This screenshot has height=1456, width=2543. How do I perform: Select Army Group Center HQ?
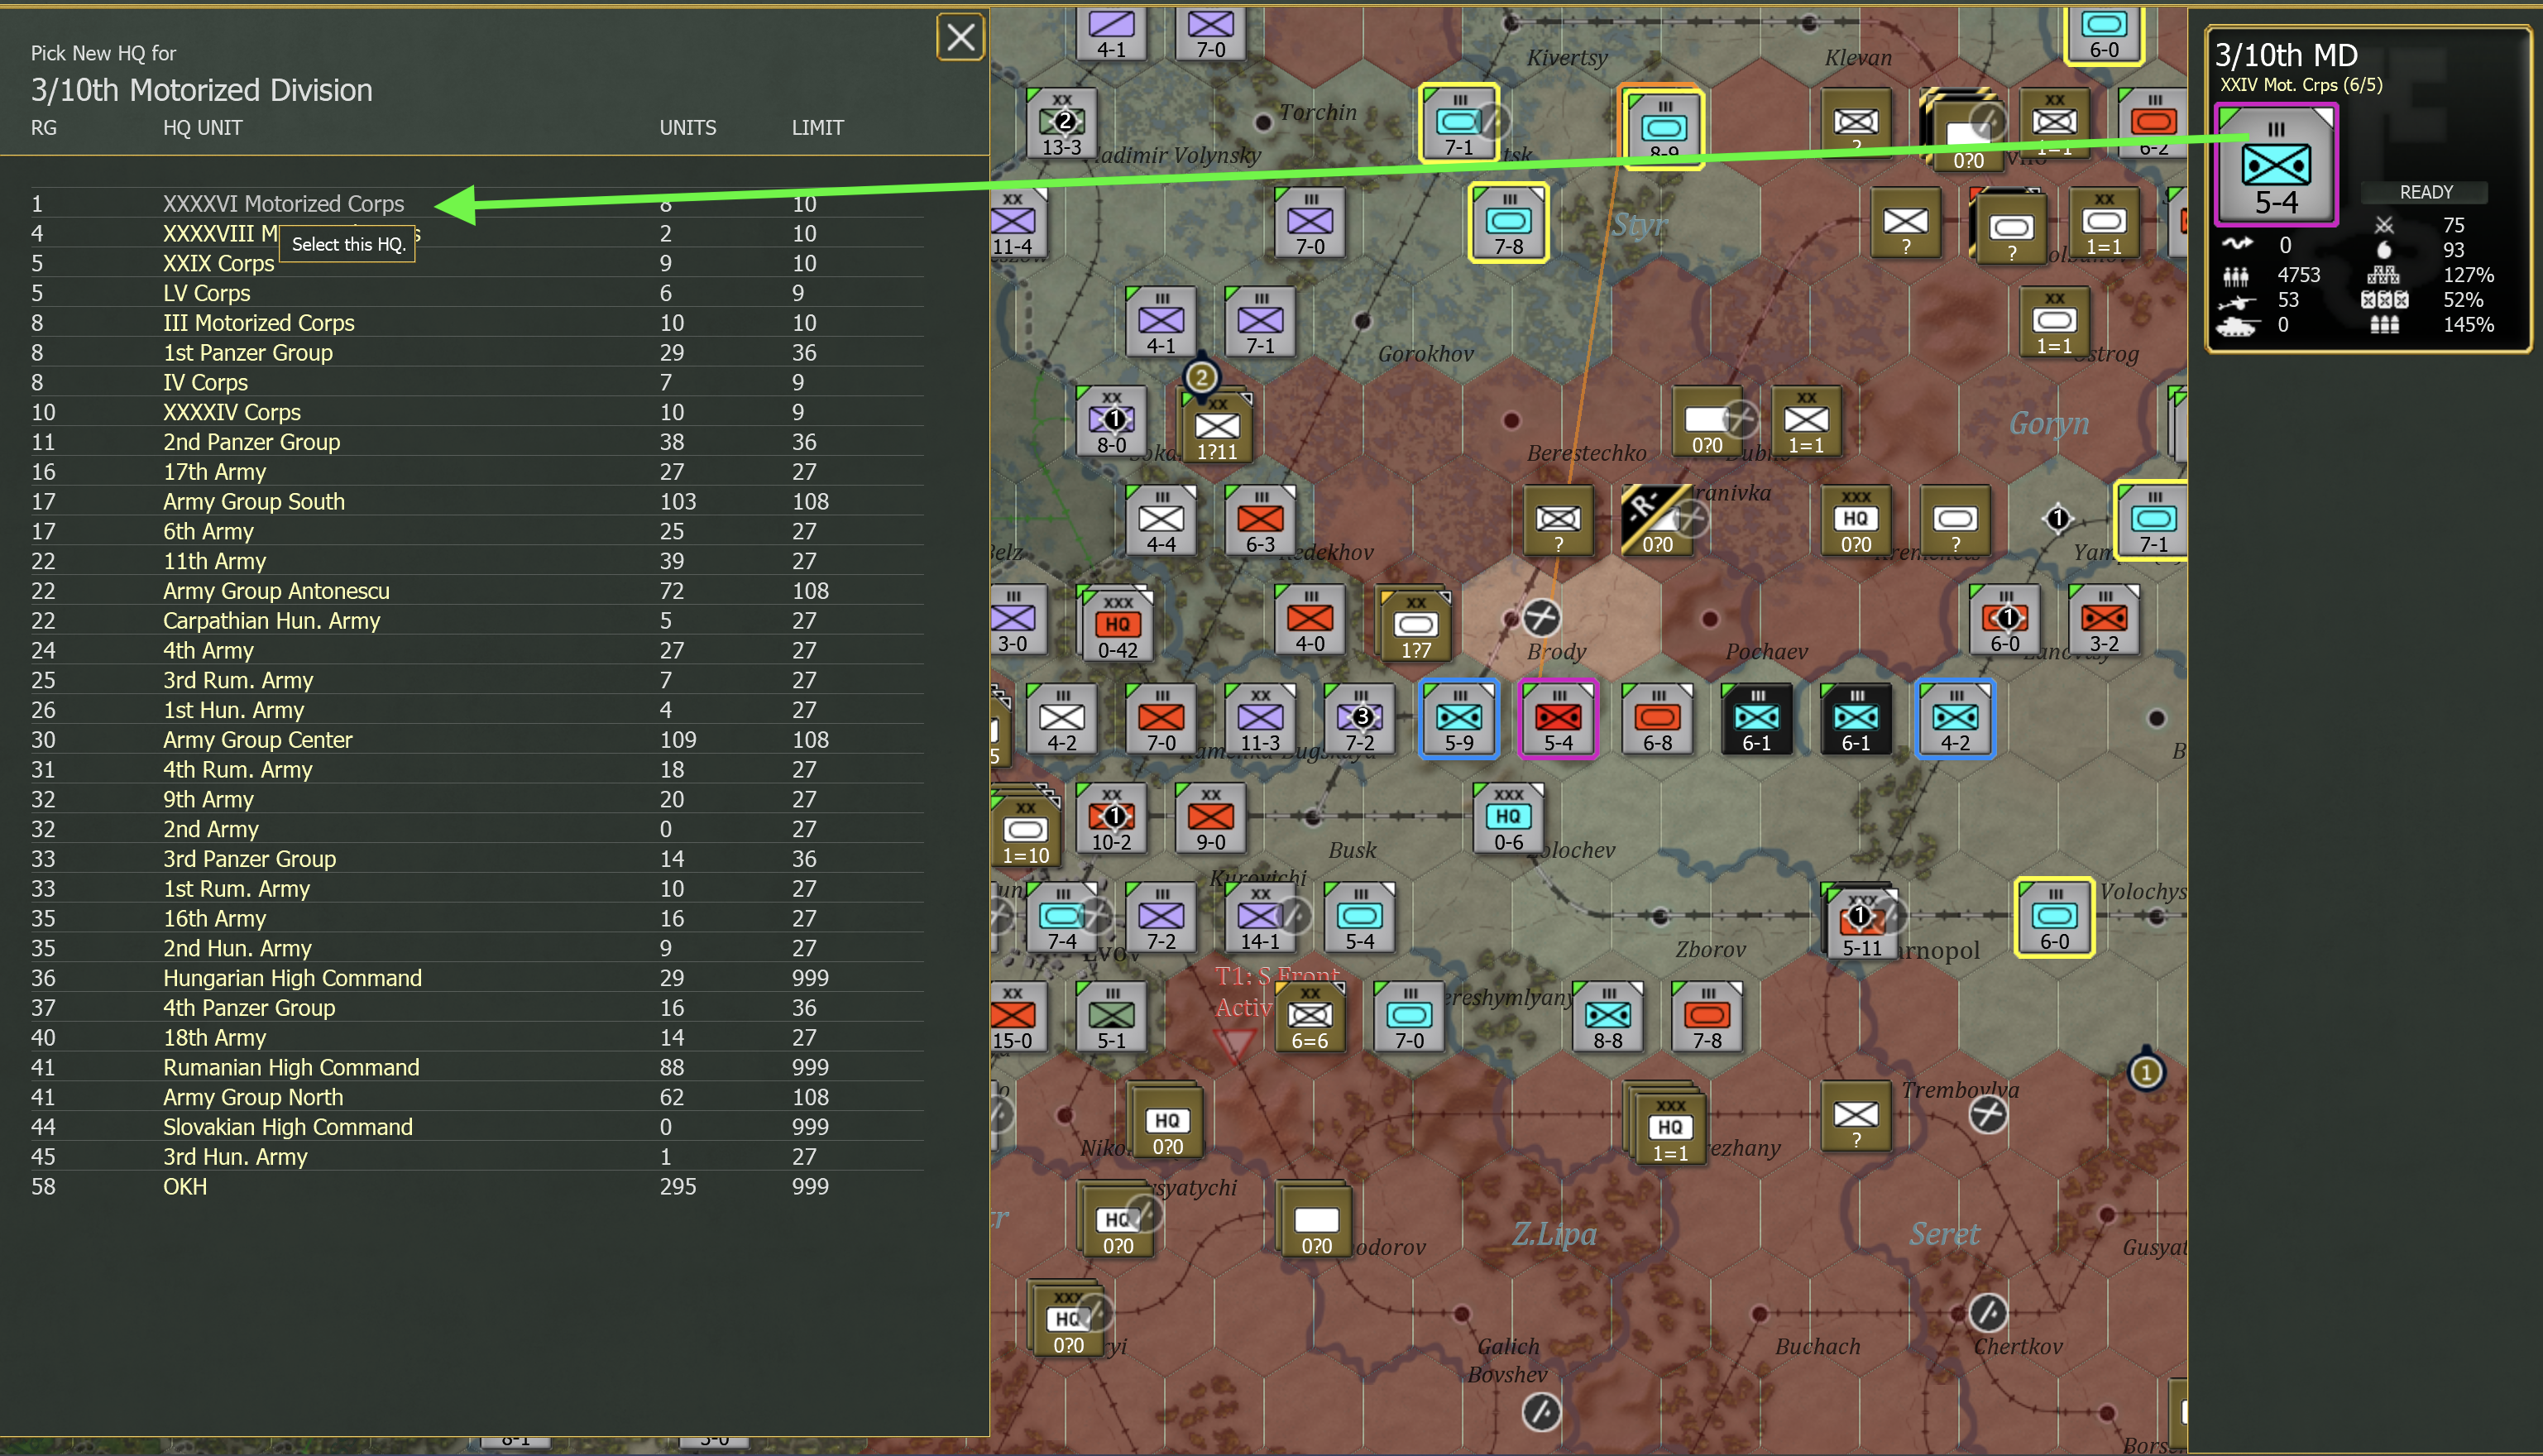coord(476,740)
